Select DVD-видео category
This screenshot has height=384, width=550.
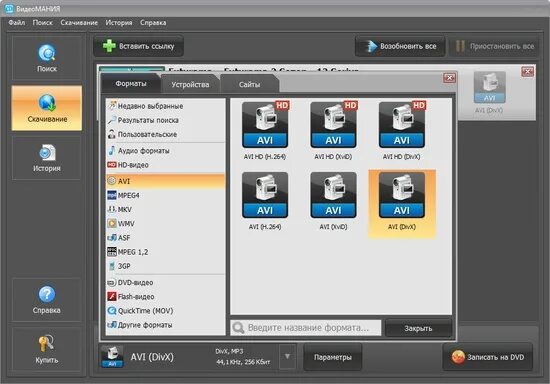[x=165, y=283]
